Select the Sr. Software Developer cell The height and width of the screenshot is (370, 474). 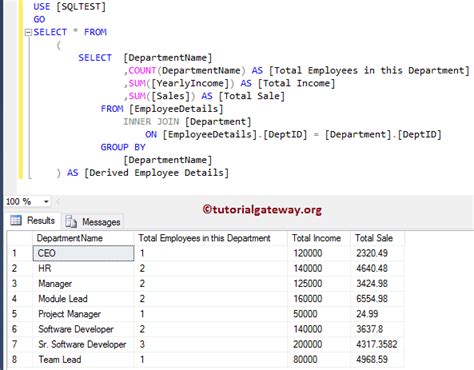coord(83,344)
